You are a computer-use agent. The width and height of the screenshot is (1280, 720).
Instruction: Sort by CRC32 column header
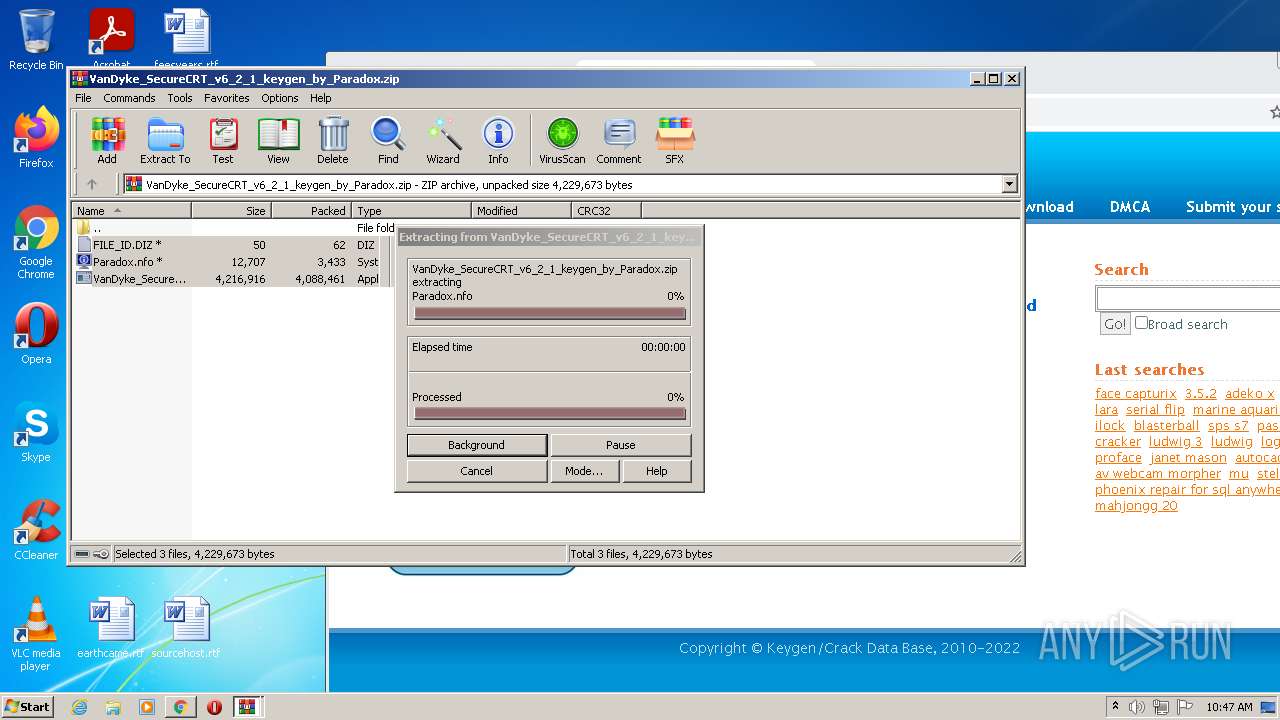pyautogui.click(x=607, y=210)
